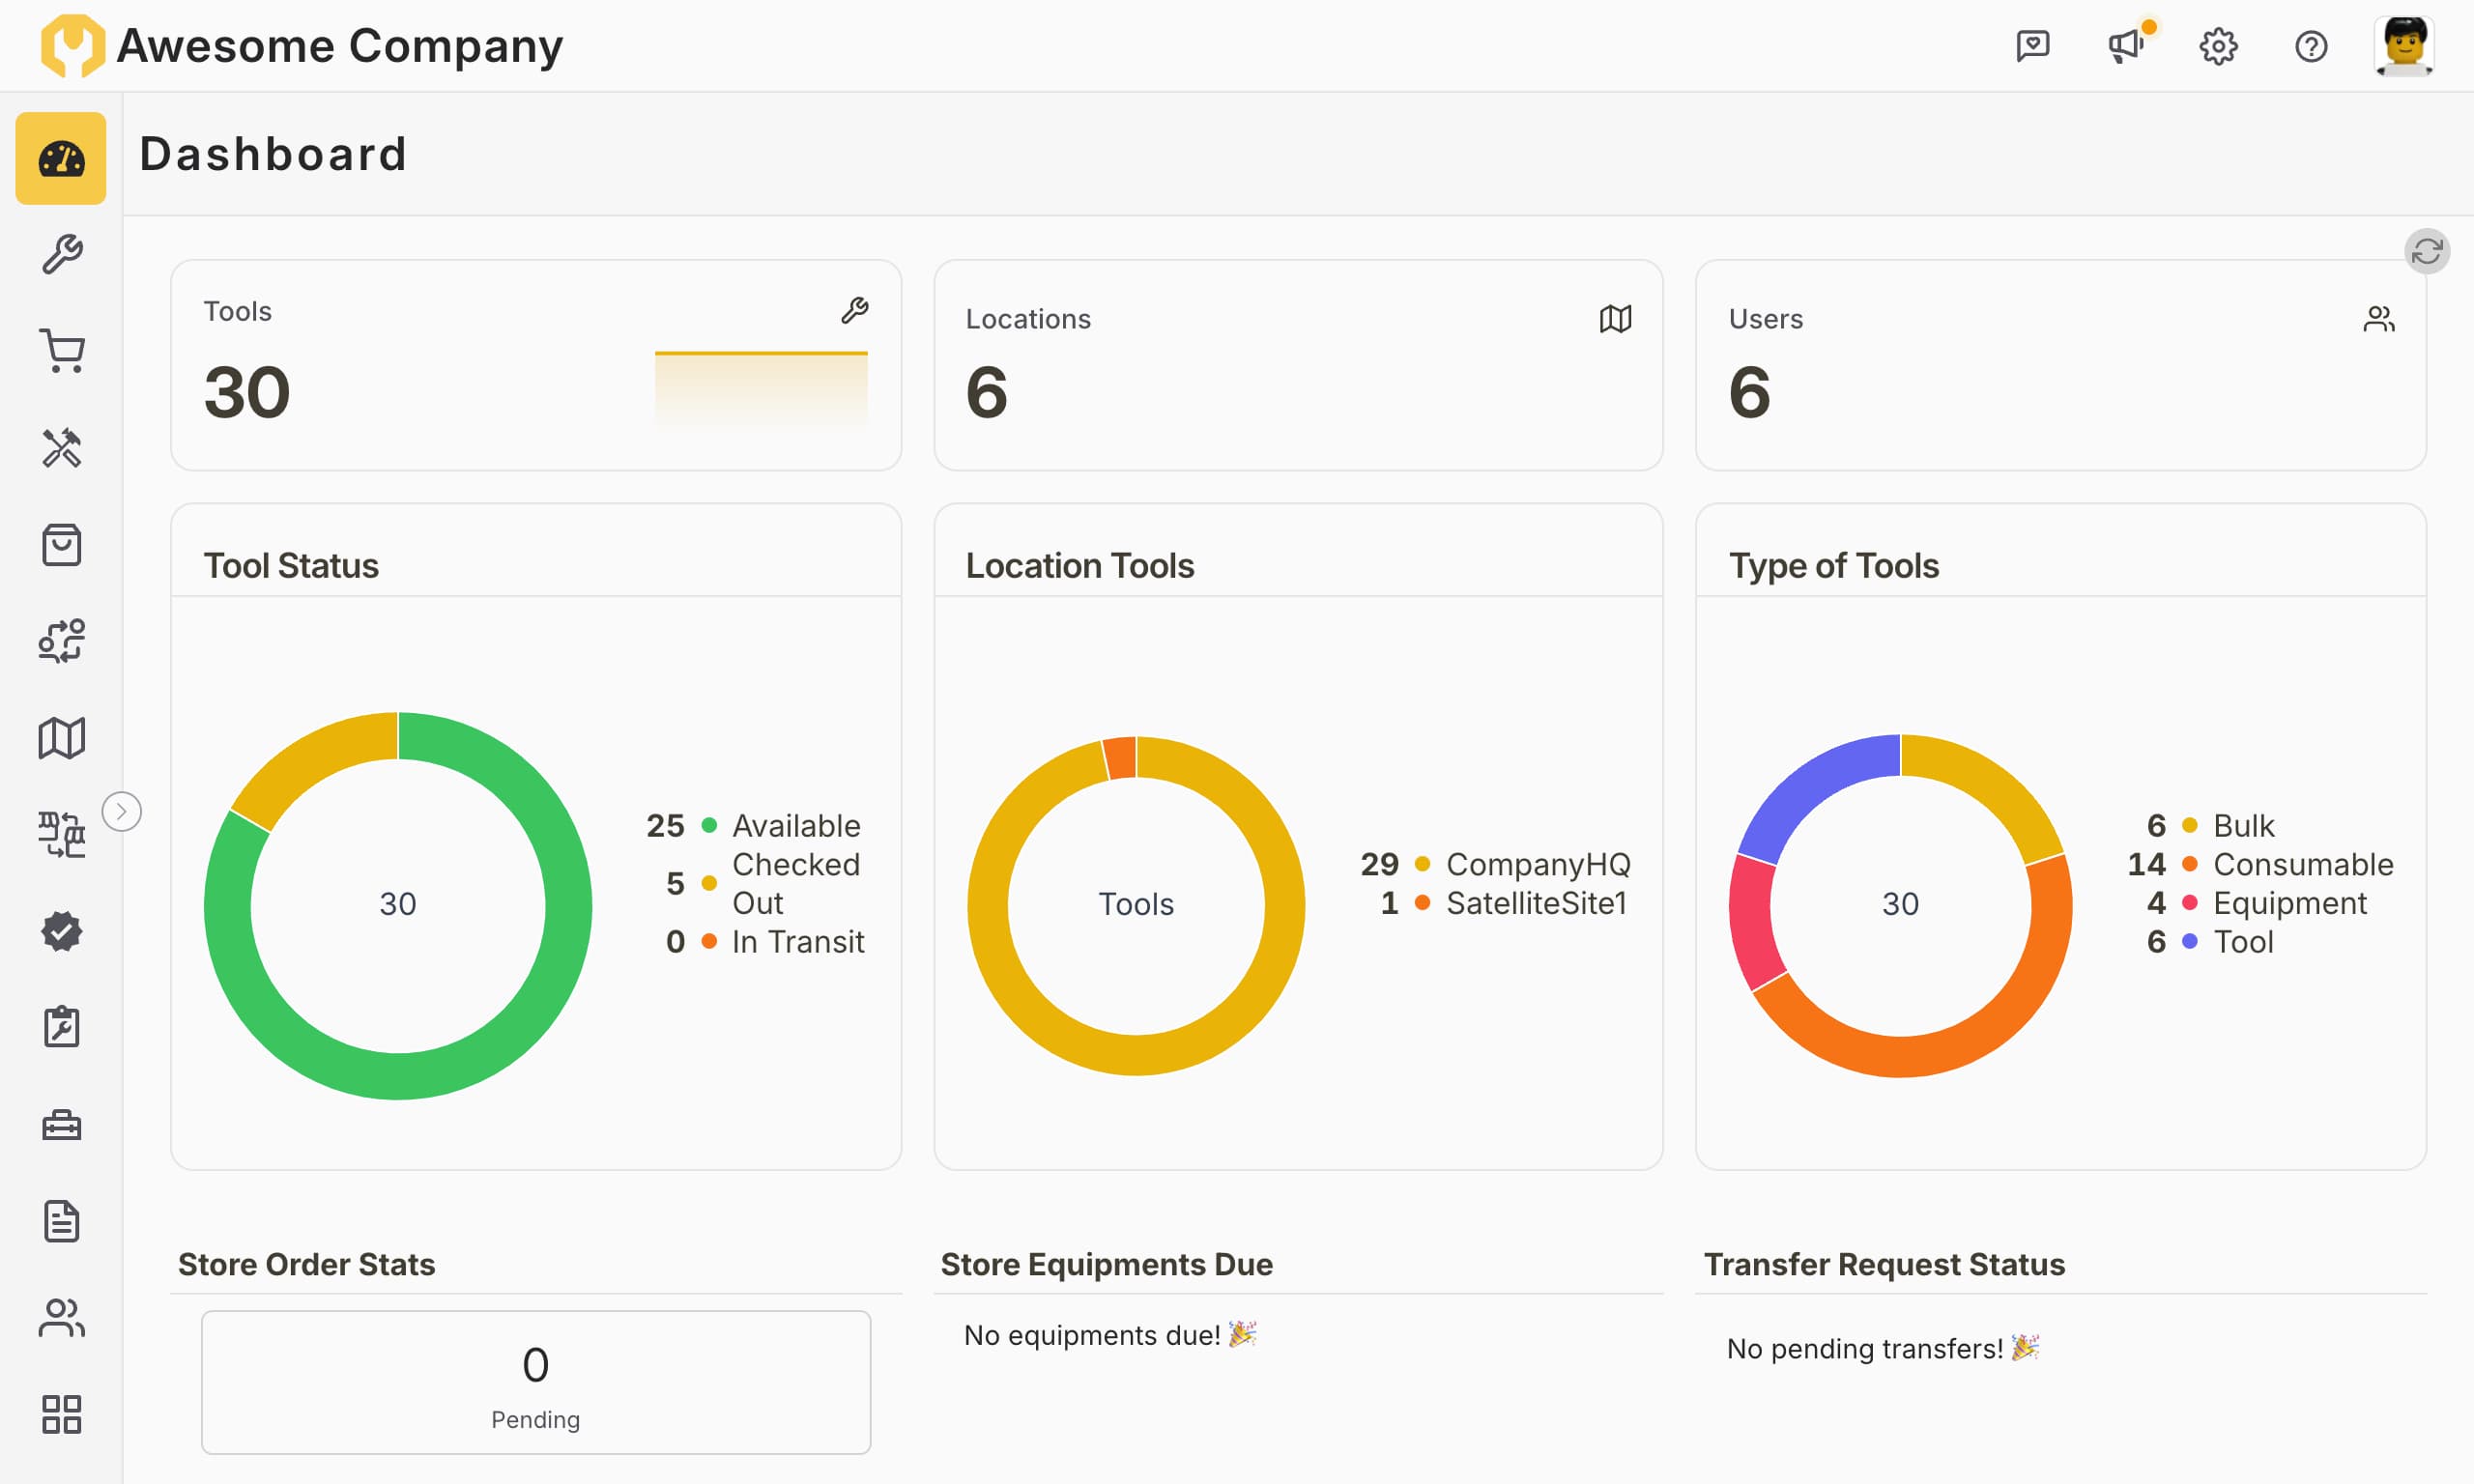
Task: Open the clipboard wrench sidebar icon
Action: tap(61, 1027)
